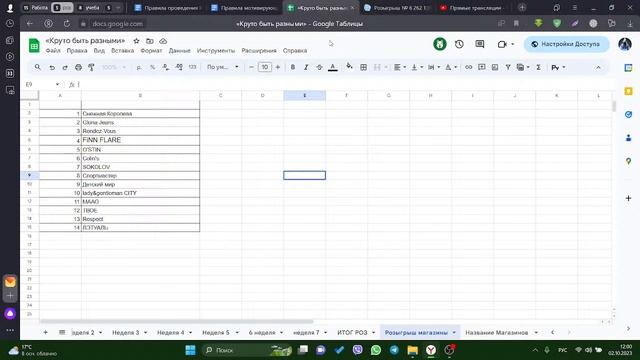Decrease decimal places
Screen dimensions: 640x360
165,67
